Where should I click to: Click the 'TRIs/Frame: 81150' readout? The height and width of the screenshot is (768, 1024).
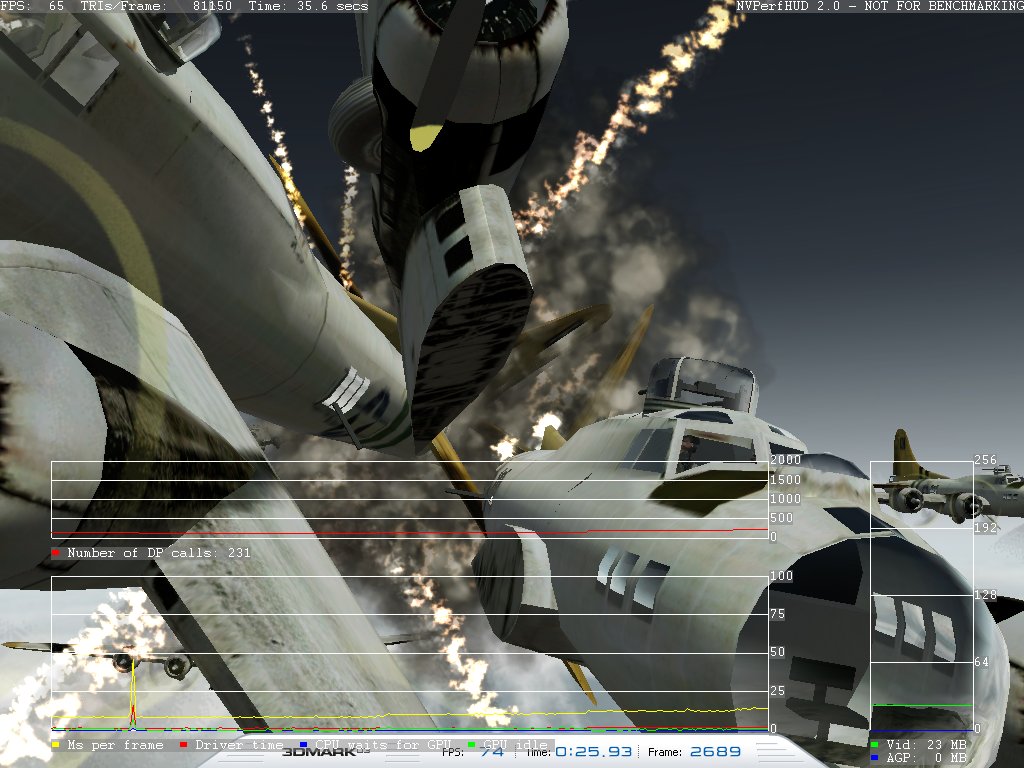(156, 7)
